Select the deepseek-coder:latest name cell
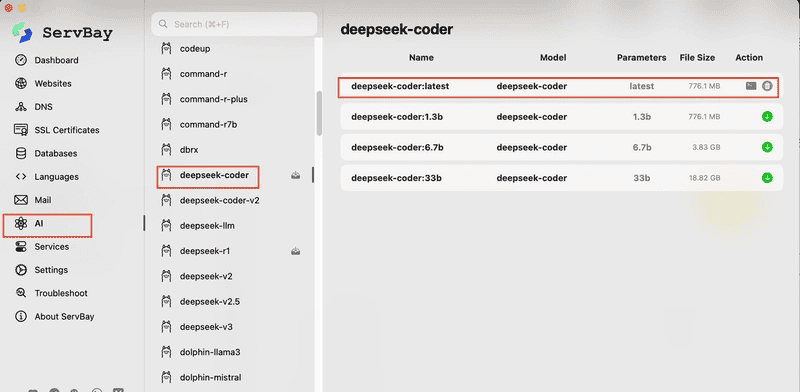Viewport: 800px width, 392px height. (x=400, y=86)
